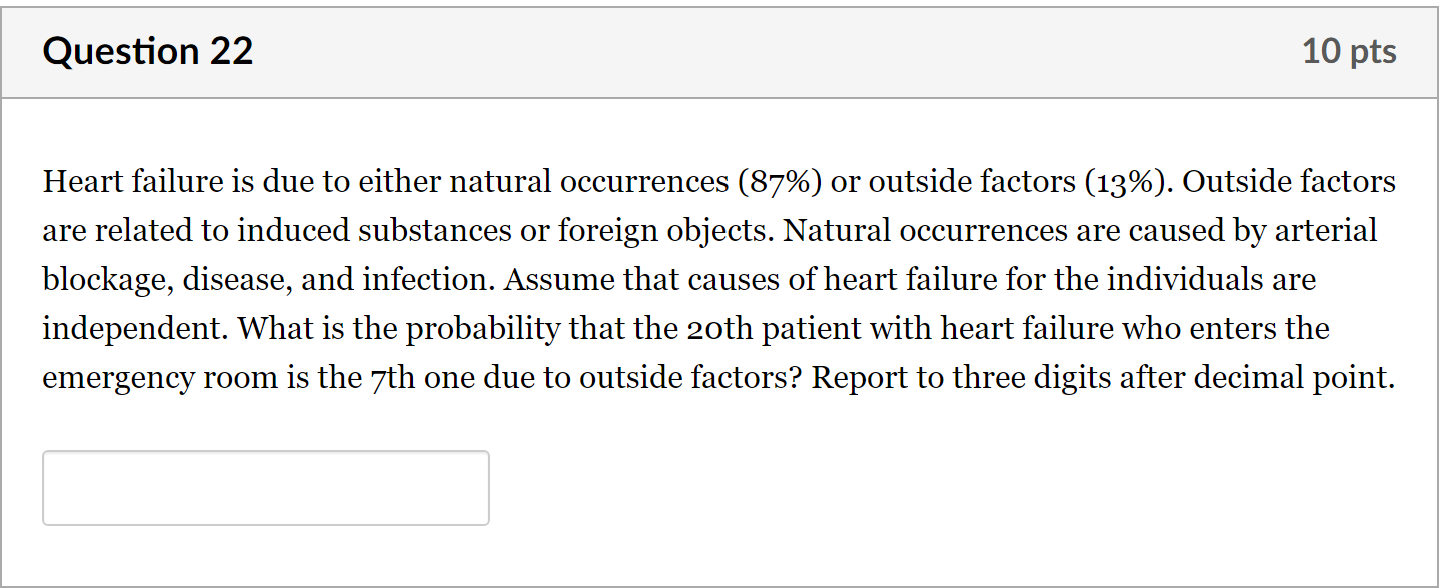Click the blank space below the answer field
Screen dimensions: 1446x588
[264, 558]
